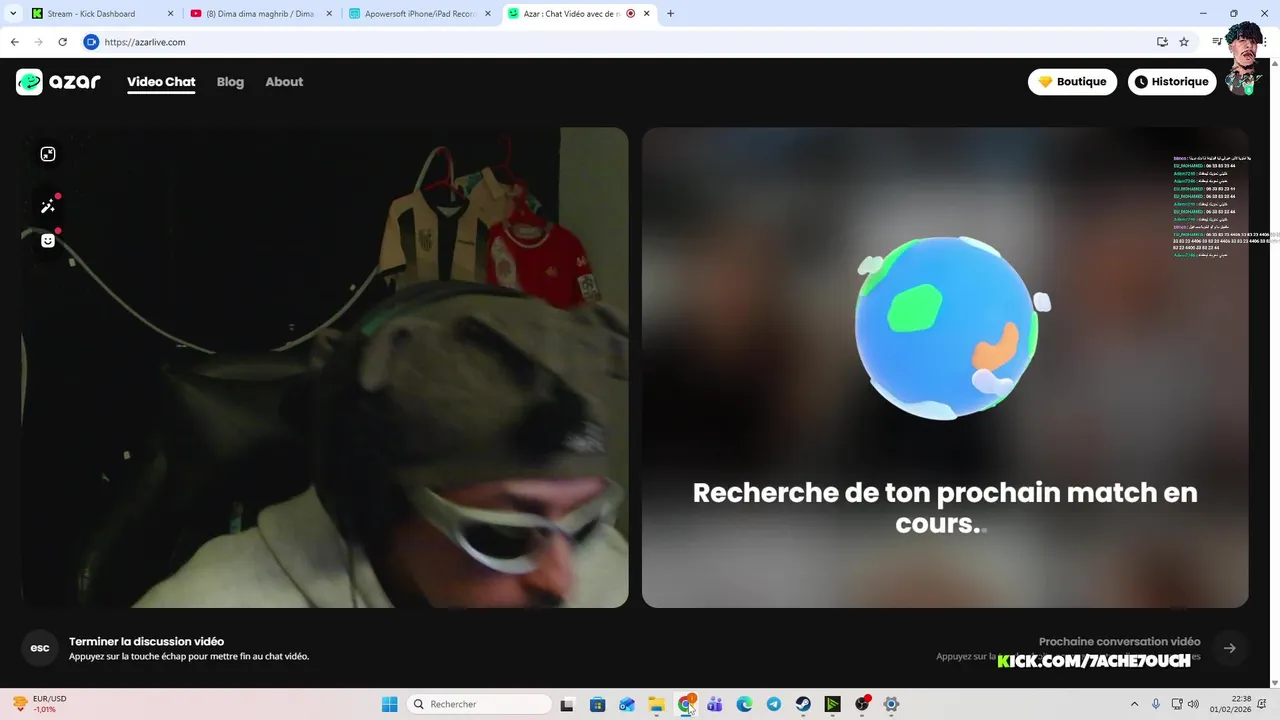Image resolution: width=1280 pixels, height=720 pixels.
Task: Click Chrome icon on taskbar
Action: pos(685,704)
